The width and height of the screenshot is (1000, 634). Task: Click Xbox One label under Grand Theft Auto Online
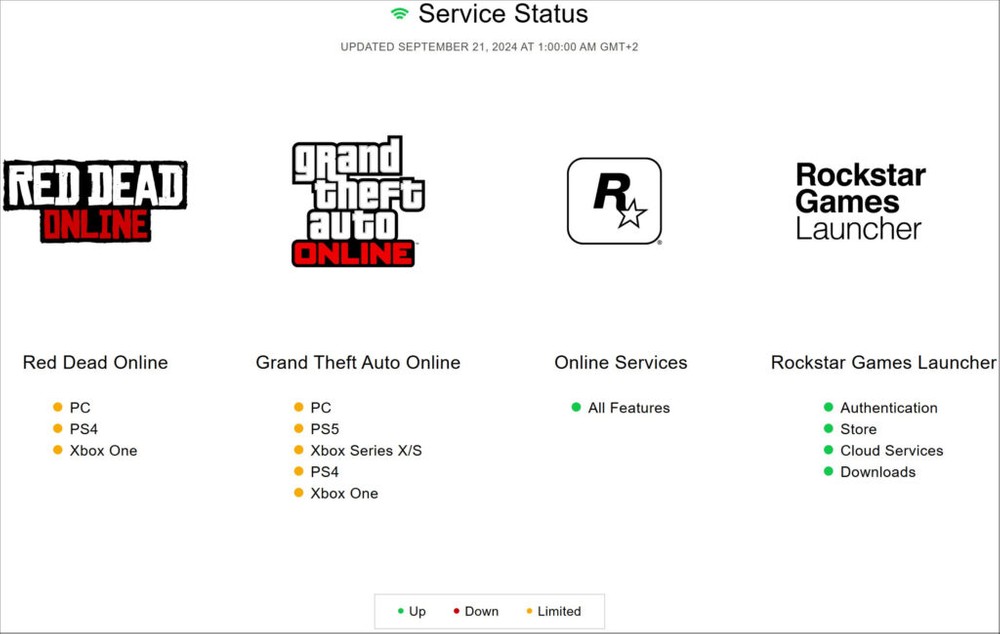[344, 493]
